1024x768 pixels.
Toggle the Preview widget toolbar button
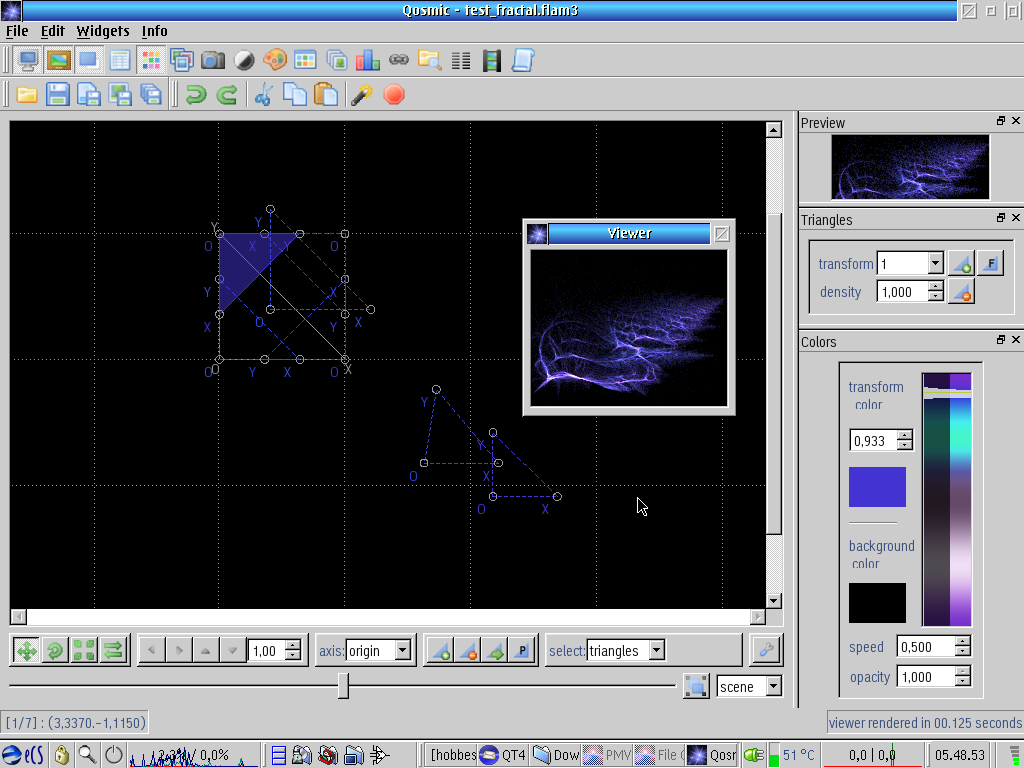coord(58,60)
